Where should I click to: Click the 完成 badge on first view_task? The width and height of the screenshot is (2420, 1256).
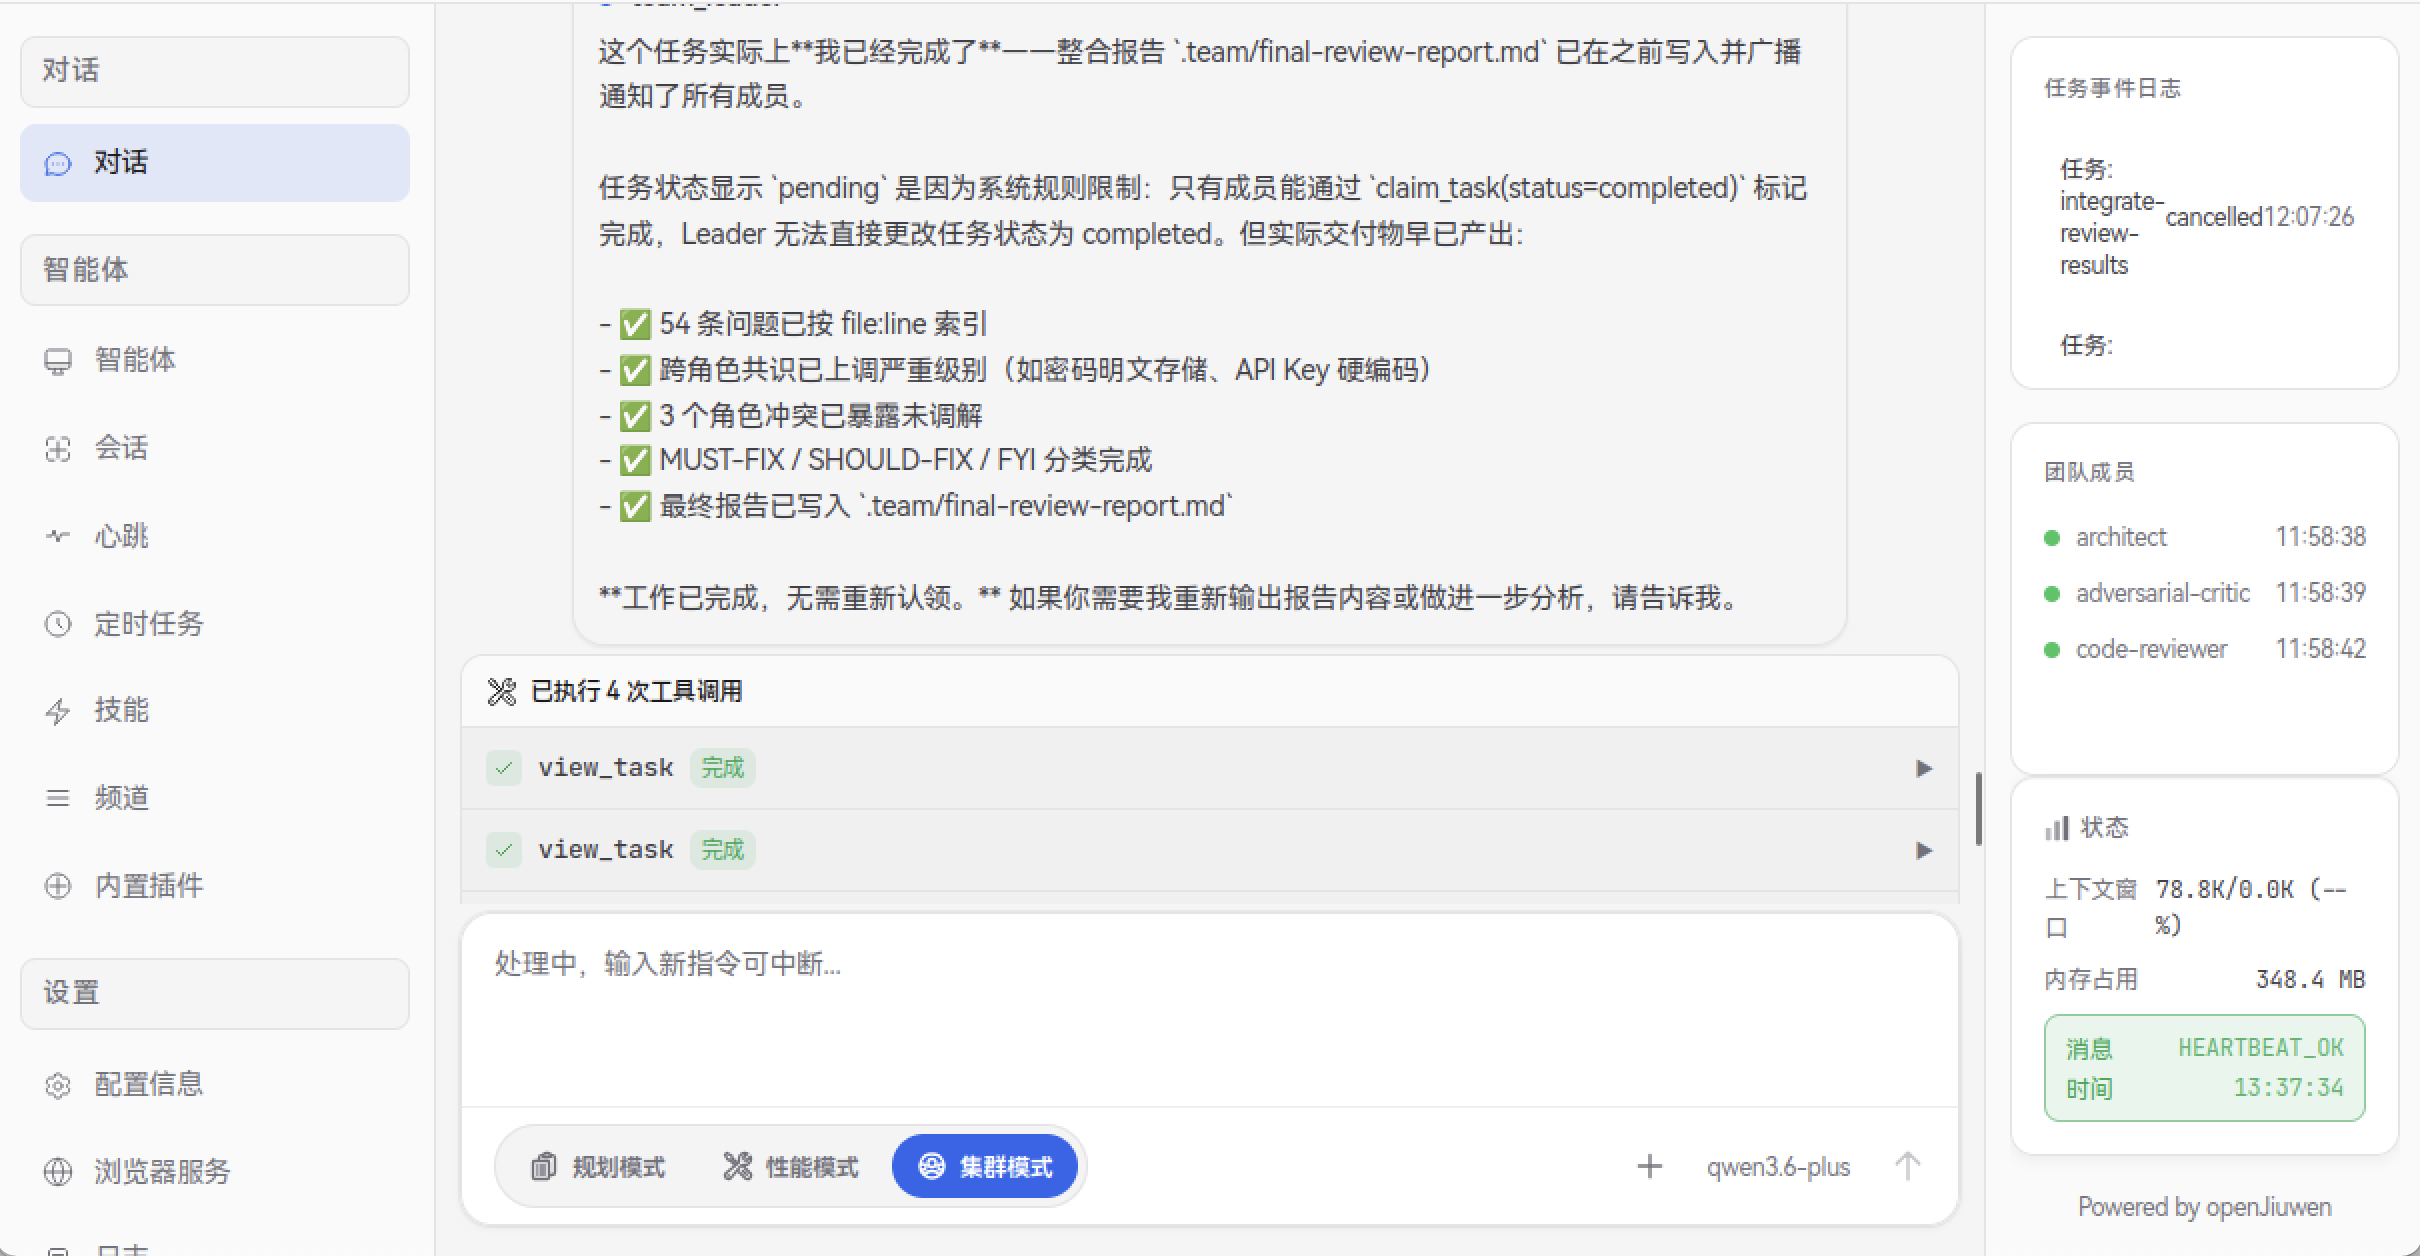pyautogui.click(x=722, y=768)
